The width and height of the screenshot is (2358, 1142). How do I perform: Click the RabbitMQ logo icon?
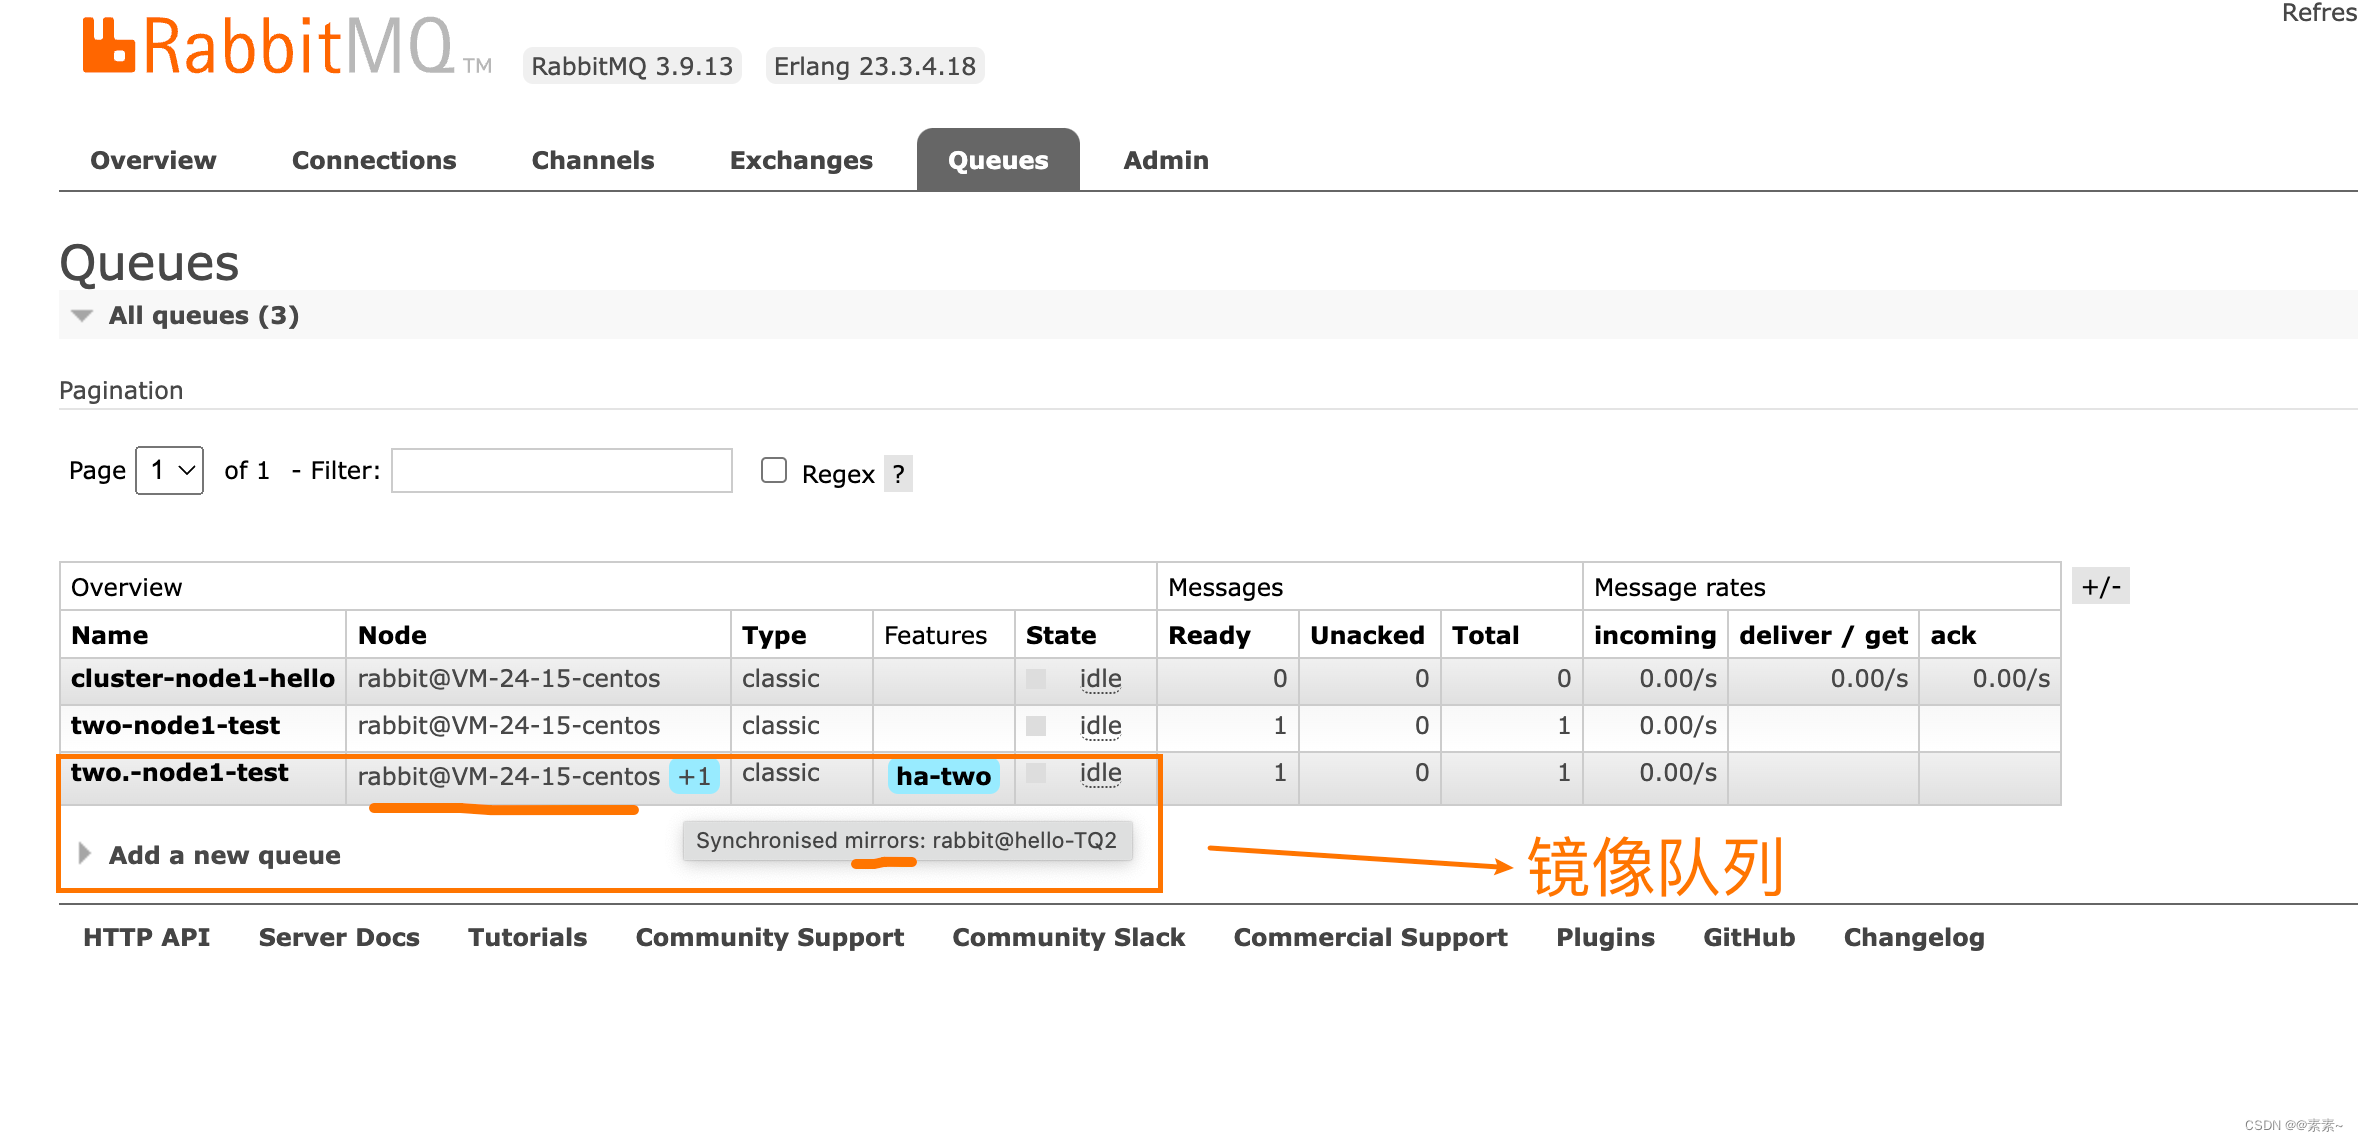click(108, 46)
